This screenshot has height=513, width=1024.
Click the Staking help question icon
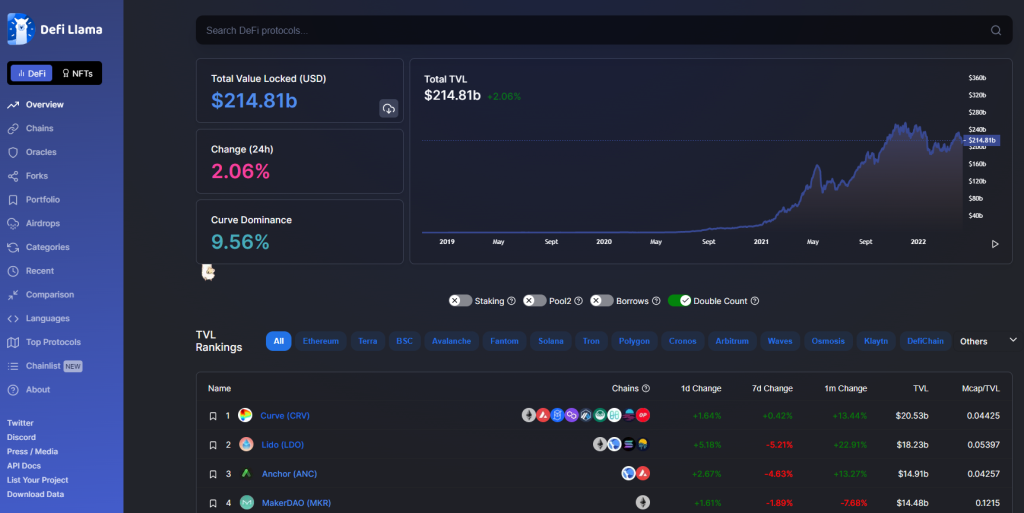(511, 301)
